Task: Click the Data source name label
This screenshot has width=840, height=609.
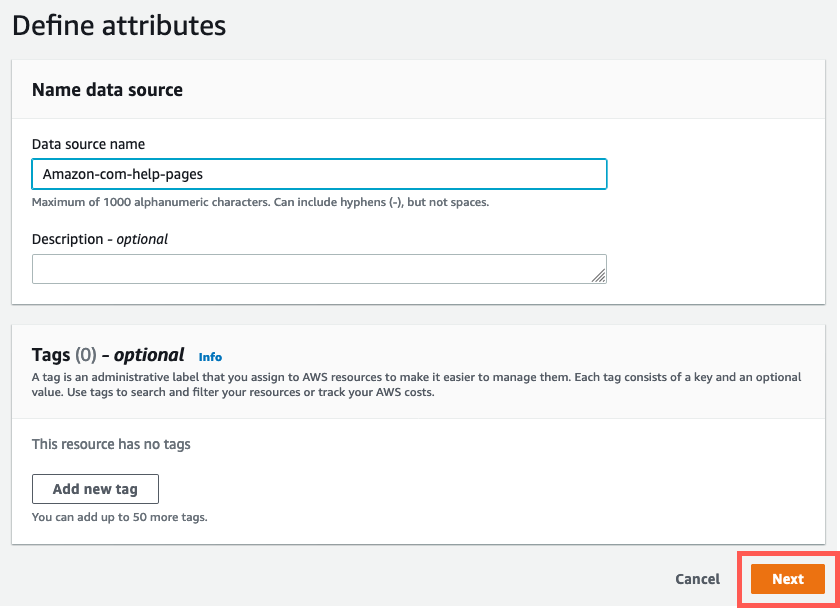Action: tap(88, 145)
